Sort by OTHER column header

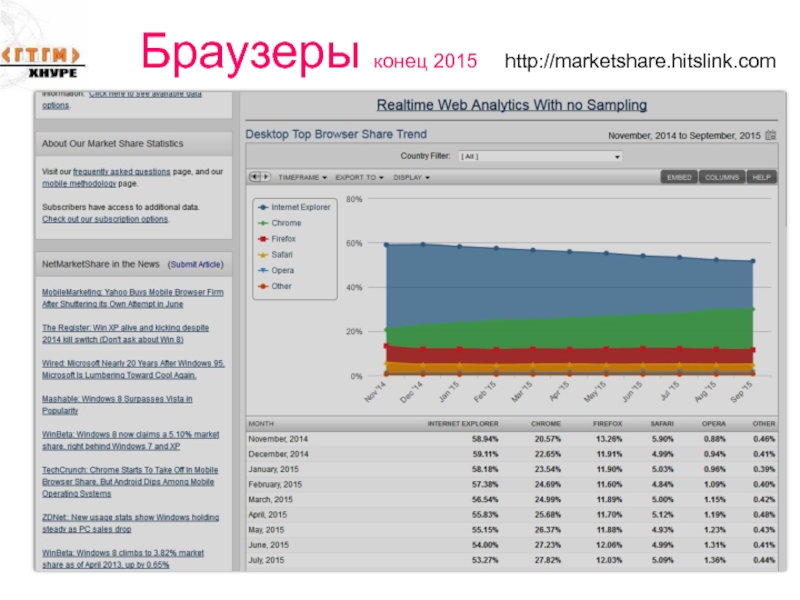[764, 424]
